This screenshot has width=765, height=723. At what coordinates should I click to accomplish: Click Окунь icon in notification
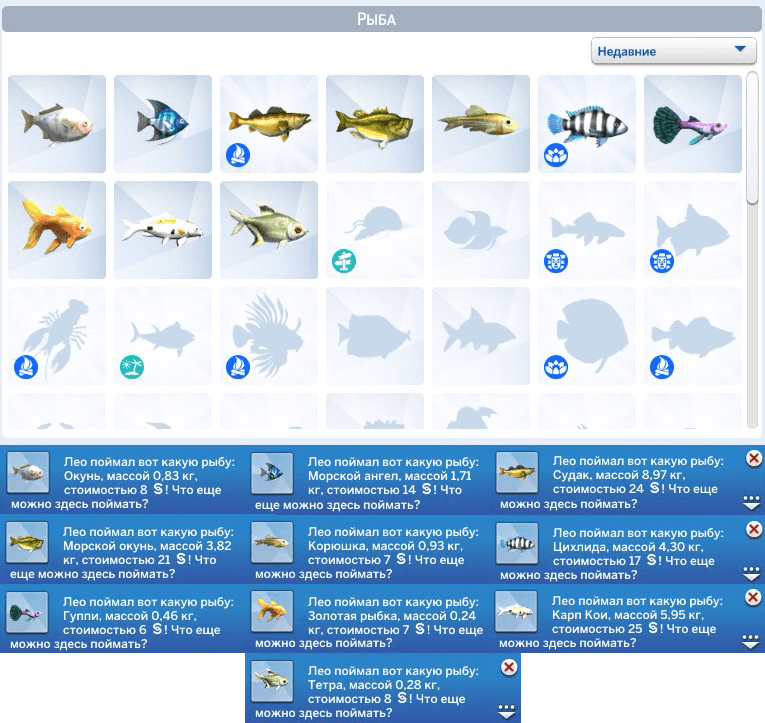[x=28, y=472]
